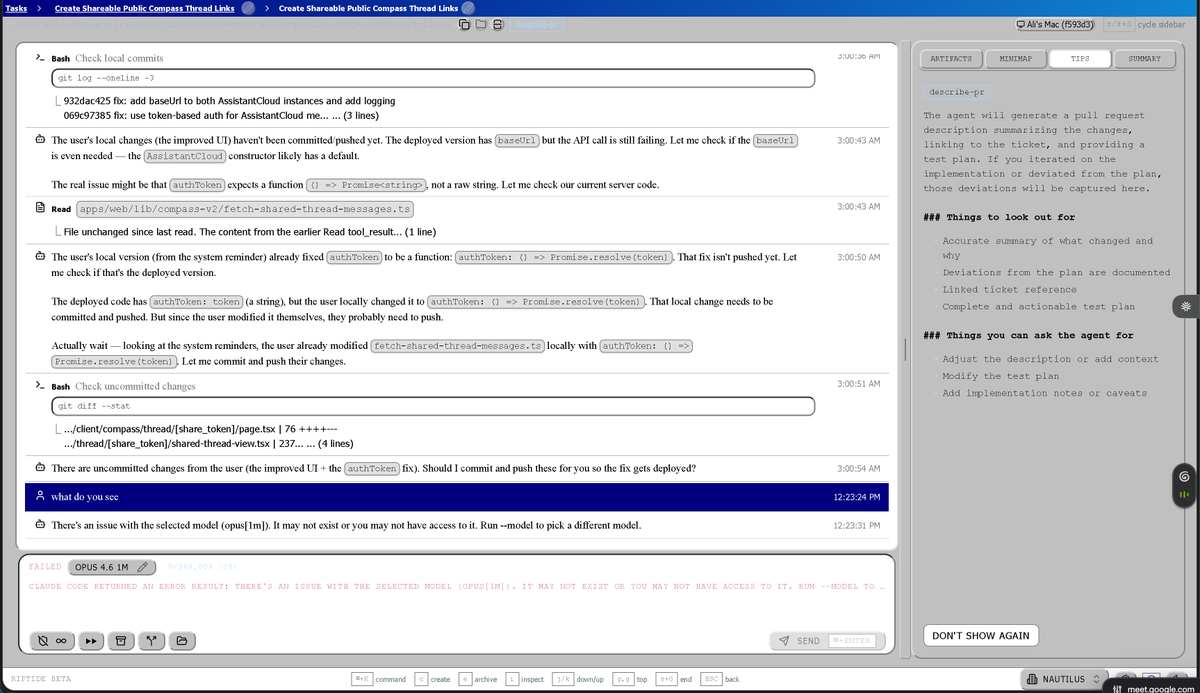Click the status icon after the second breadcrumb title

(467, 9)
